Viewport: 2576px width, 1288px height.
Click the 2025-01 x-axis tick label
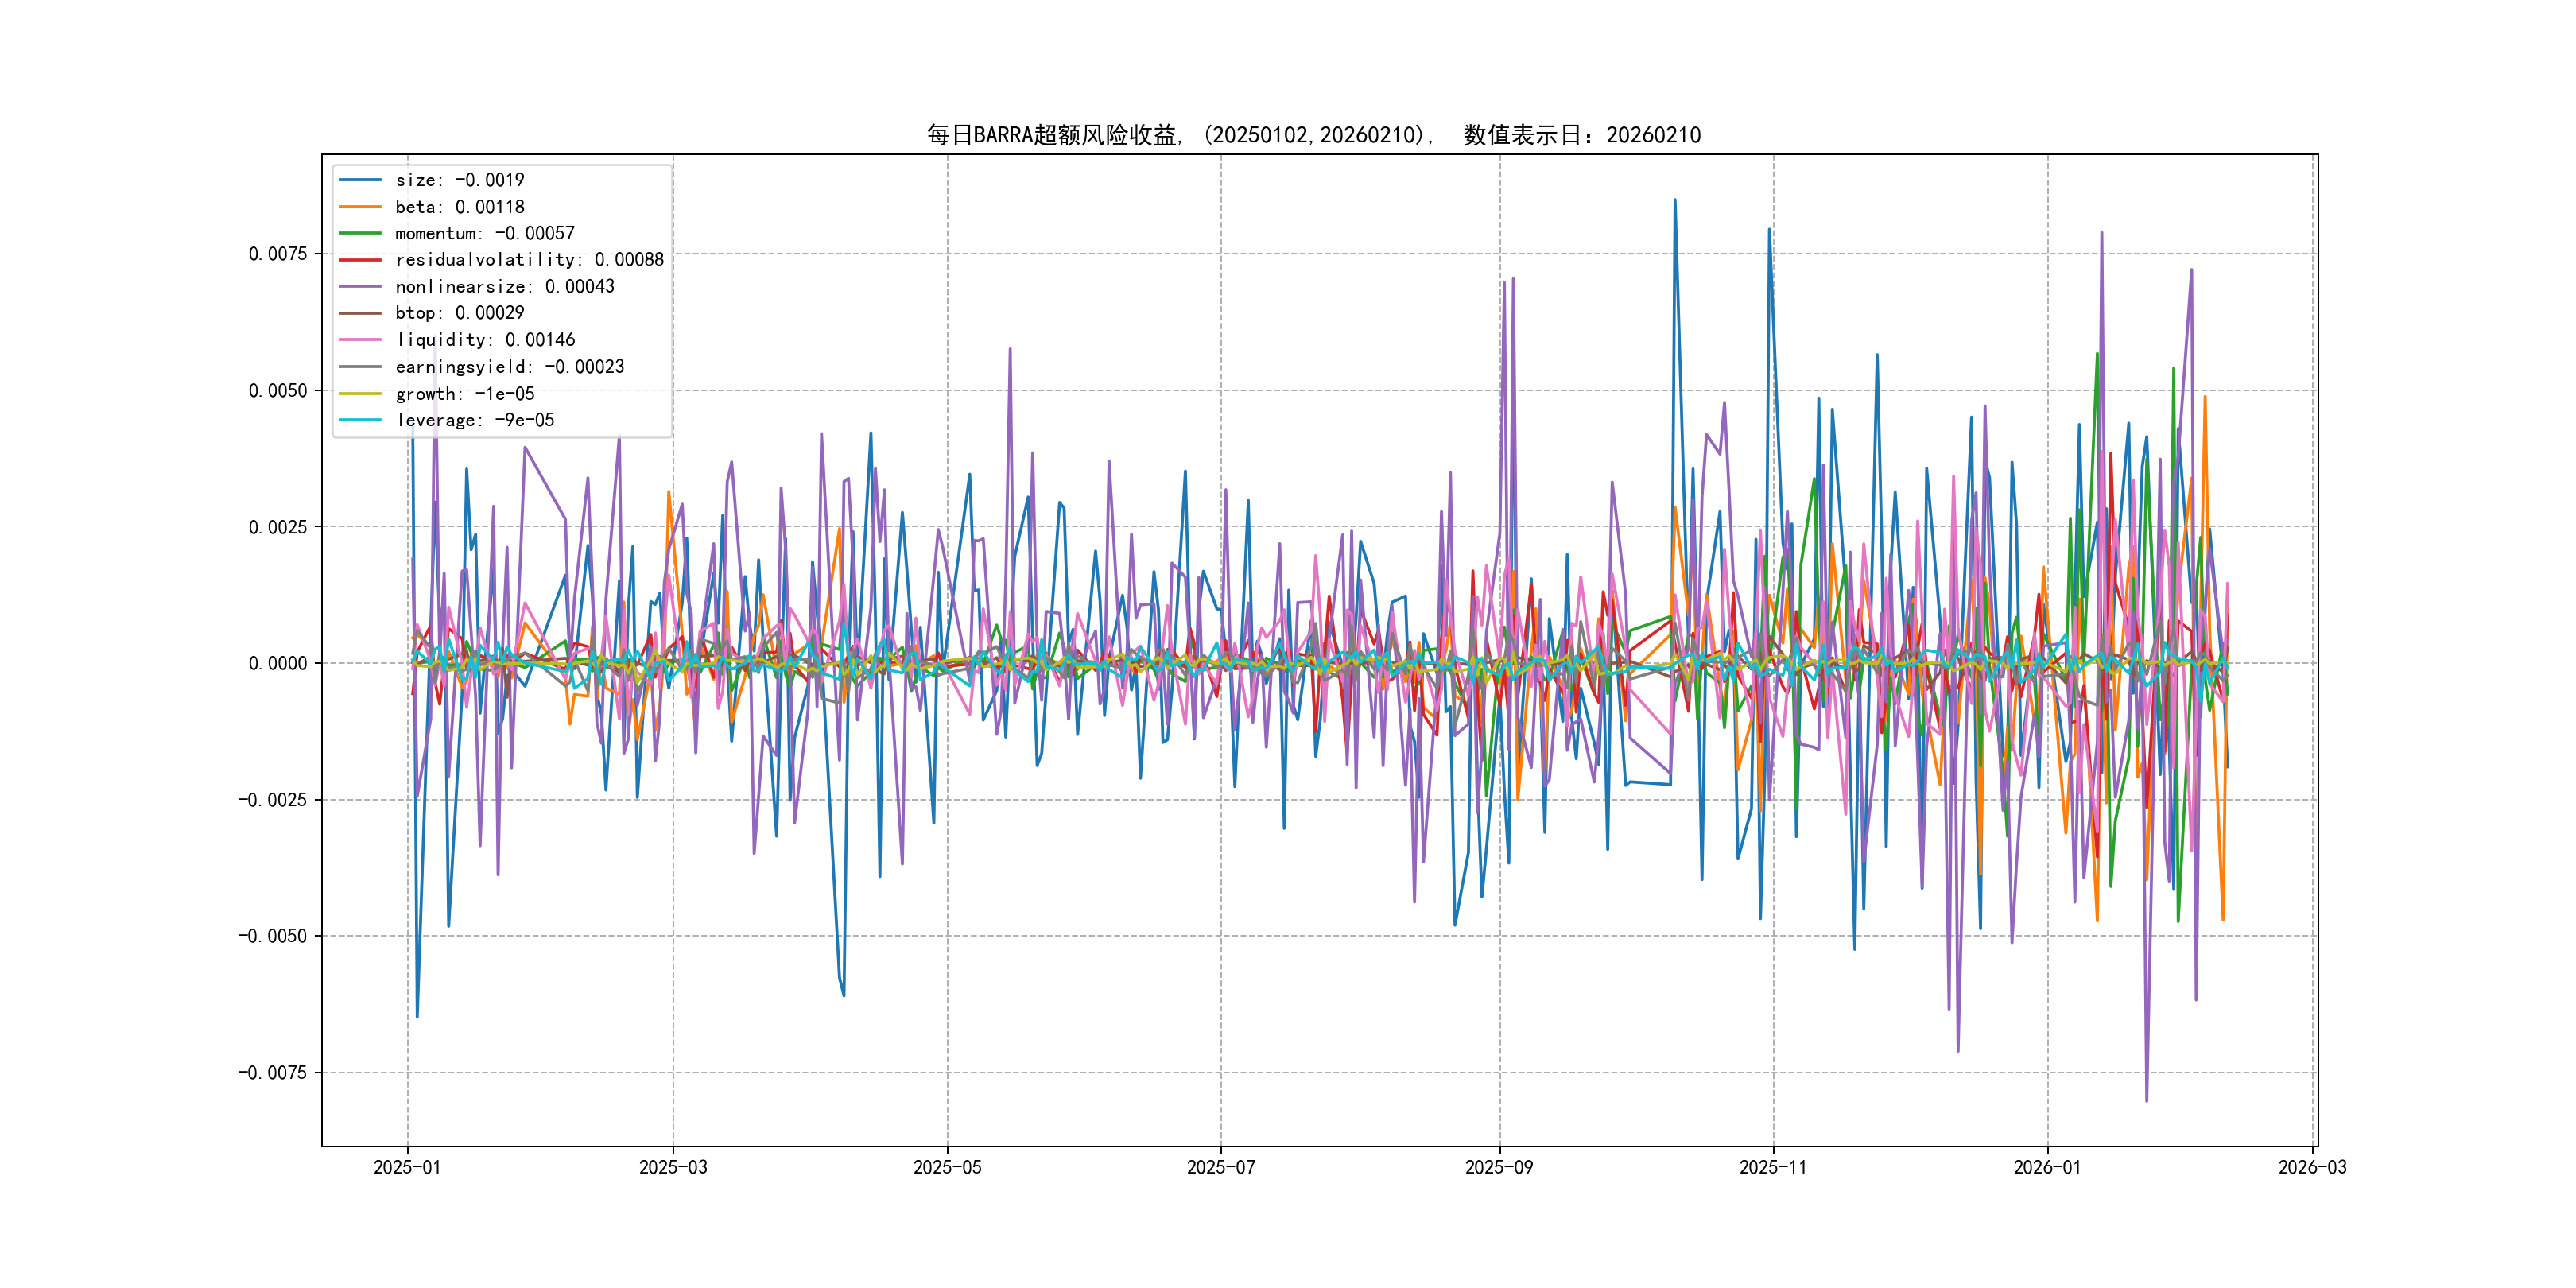pos(407,1167)
